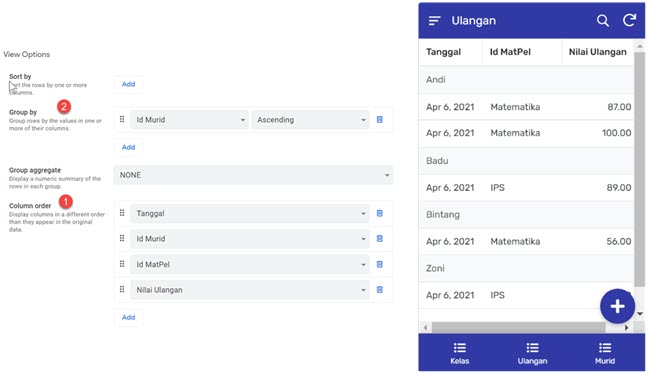Remove the Tanggal column order entry

(380, 213)
